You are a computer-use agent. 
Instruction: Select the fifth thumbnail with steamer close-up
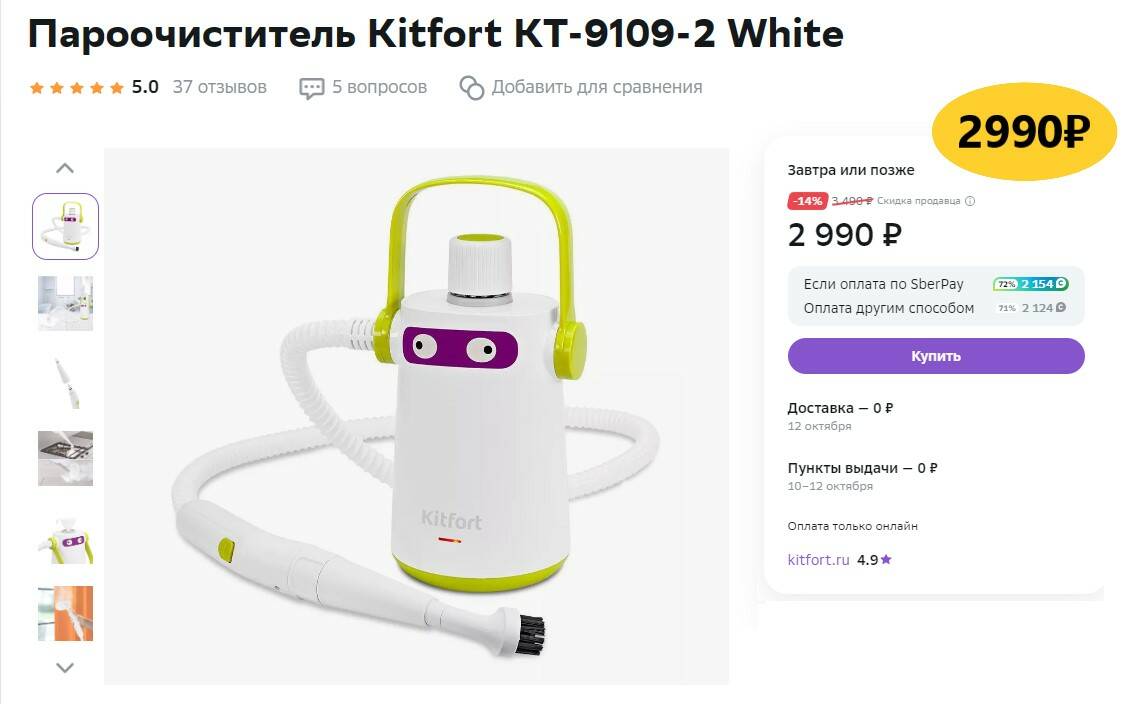click(x=66, y=537)
